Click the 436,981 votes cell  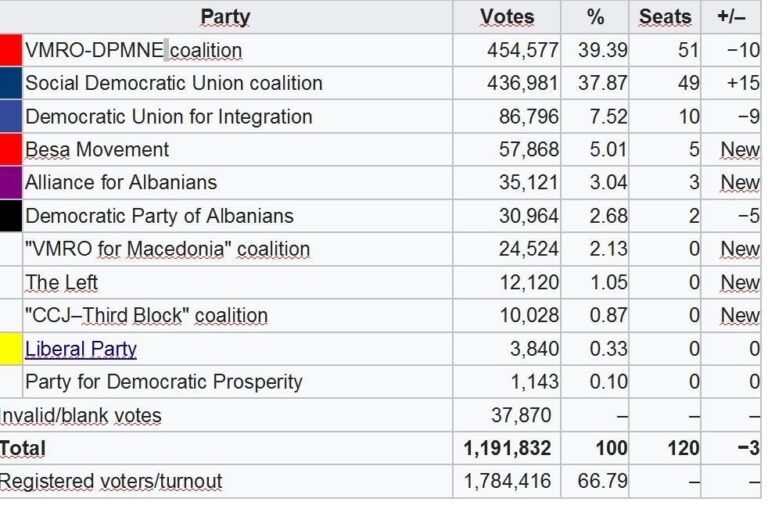(x=507, y=83)
